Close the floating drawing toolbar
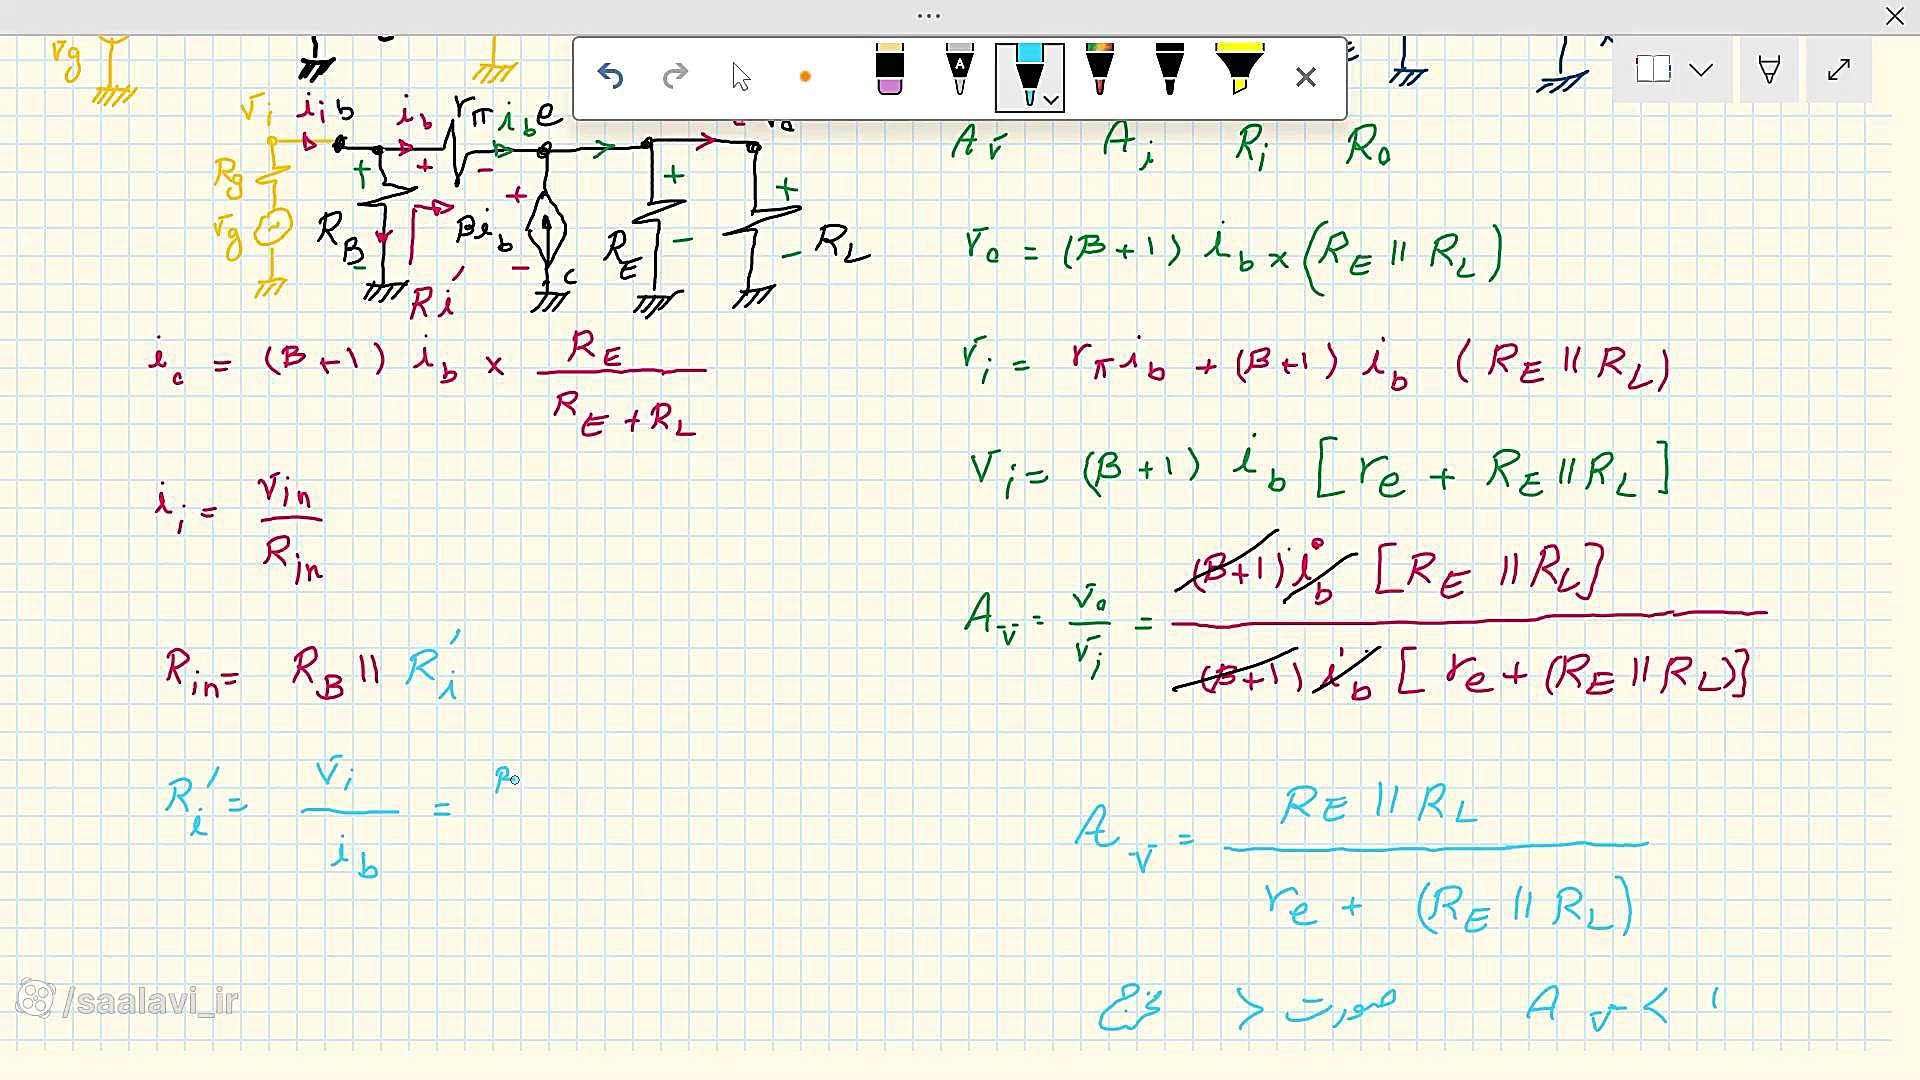Viewport: 1920px width, 1080px height. (1305, 77)
